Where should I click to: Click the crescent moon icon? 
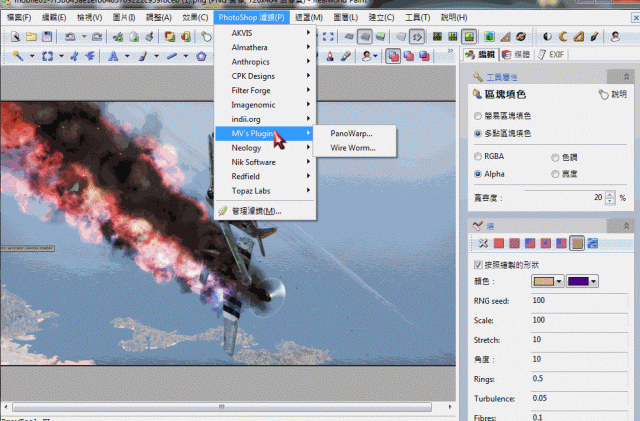point(563,37)
